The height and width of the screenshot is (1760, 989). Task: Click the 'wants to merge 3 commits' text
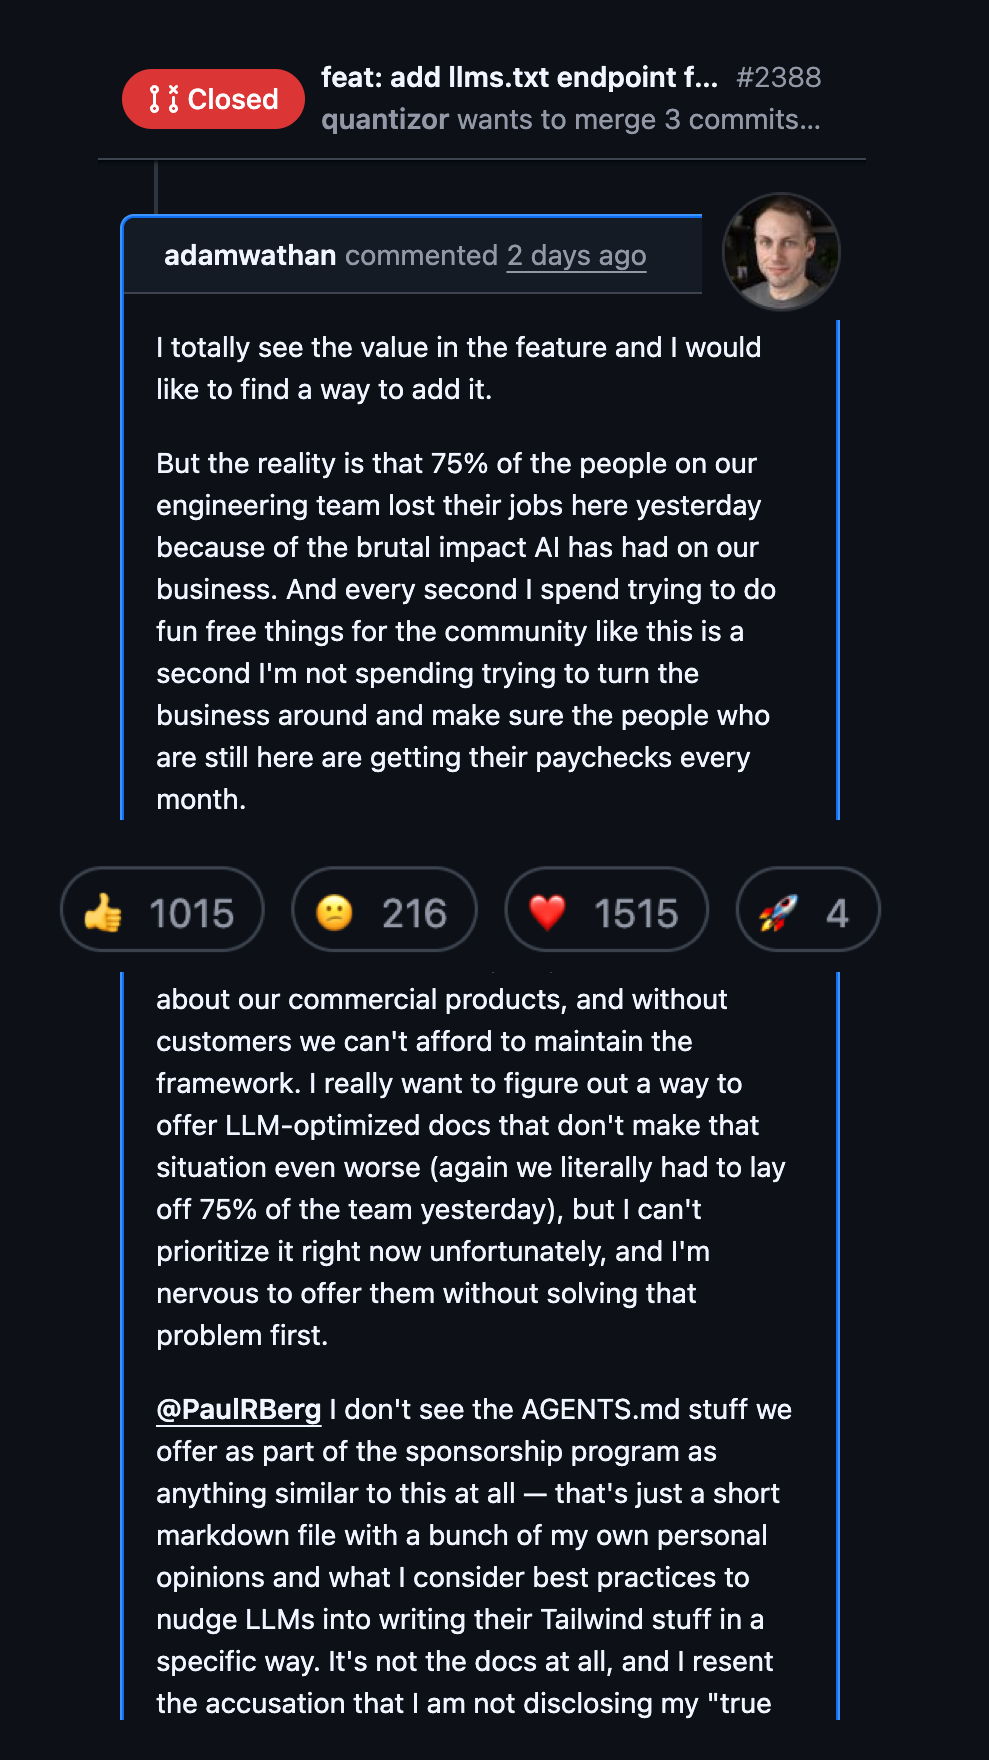(x=638, y=120)
